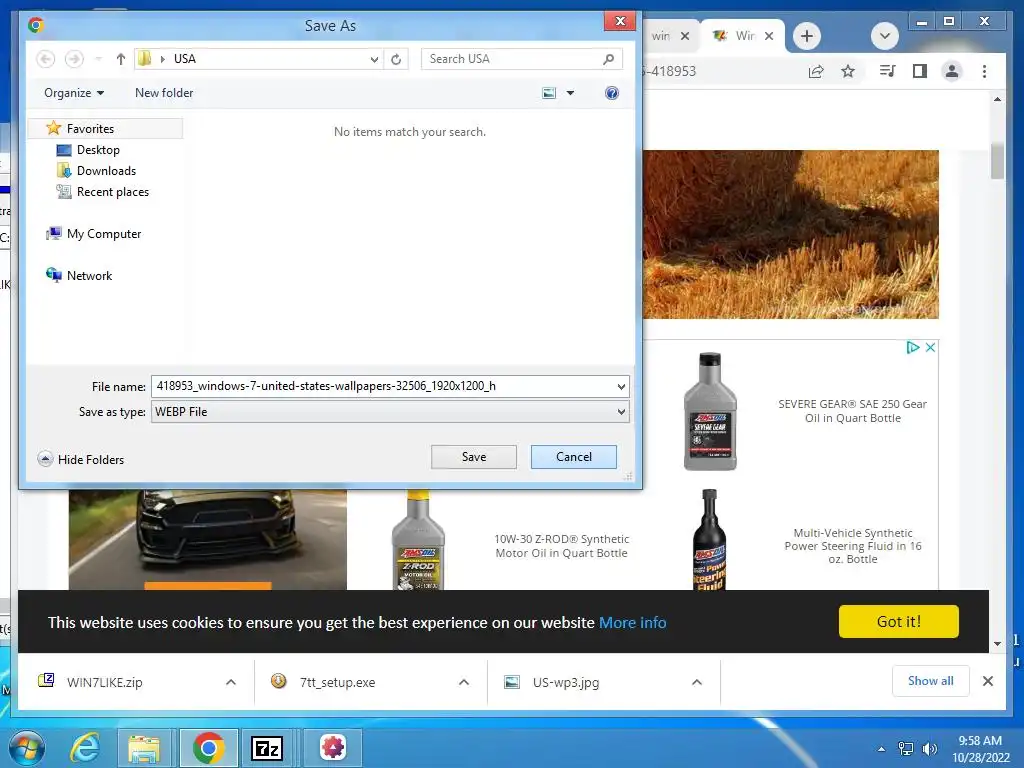The width and height of the screenshot is (1024, 768).
Task: Launch Internet Explorer from taskbar
Action: [86, 748]
